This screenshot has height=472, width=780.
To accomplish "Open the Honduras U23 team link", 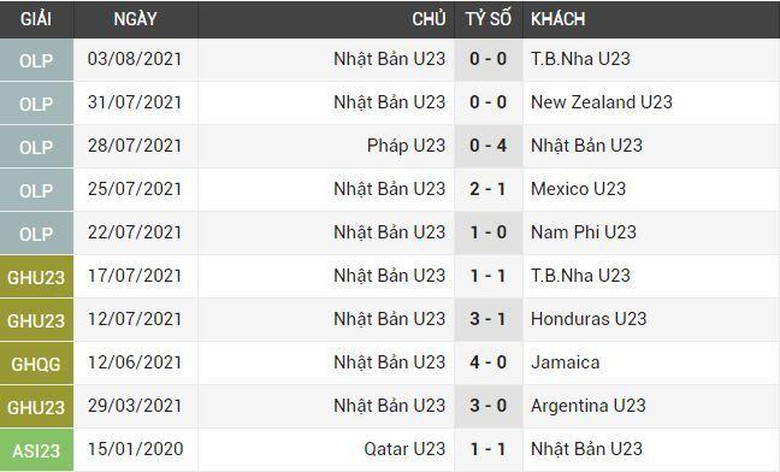I will click(x=588, y=319).
